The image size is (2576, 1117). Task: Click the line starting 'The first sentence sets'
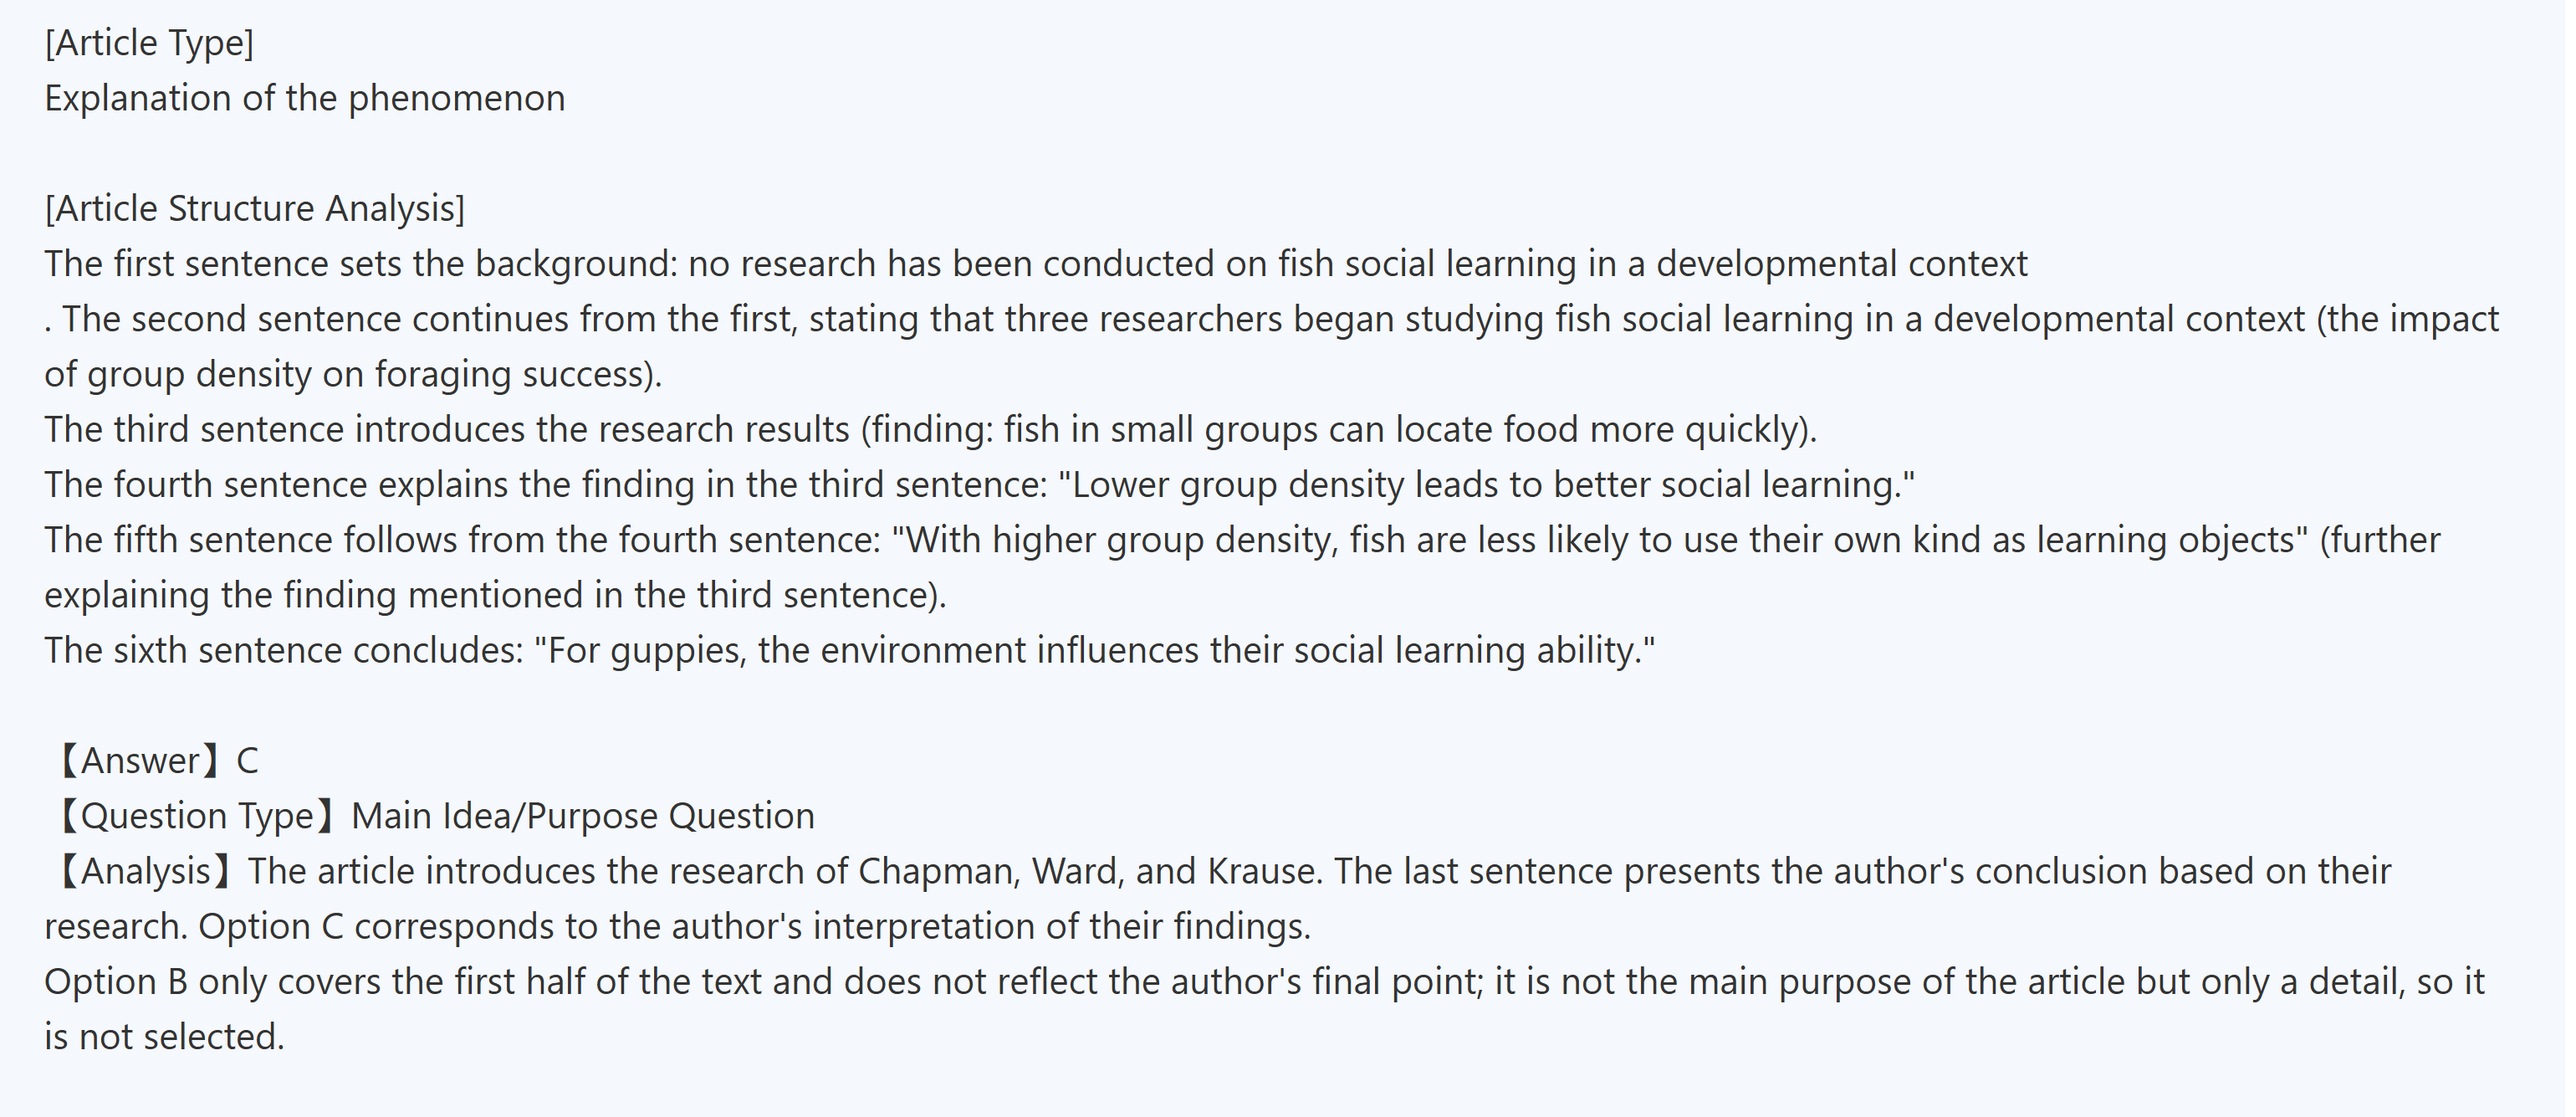click(1035, 263)
